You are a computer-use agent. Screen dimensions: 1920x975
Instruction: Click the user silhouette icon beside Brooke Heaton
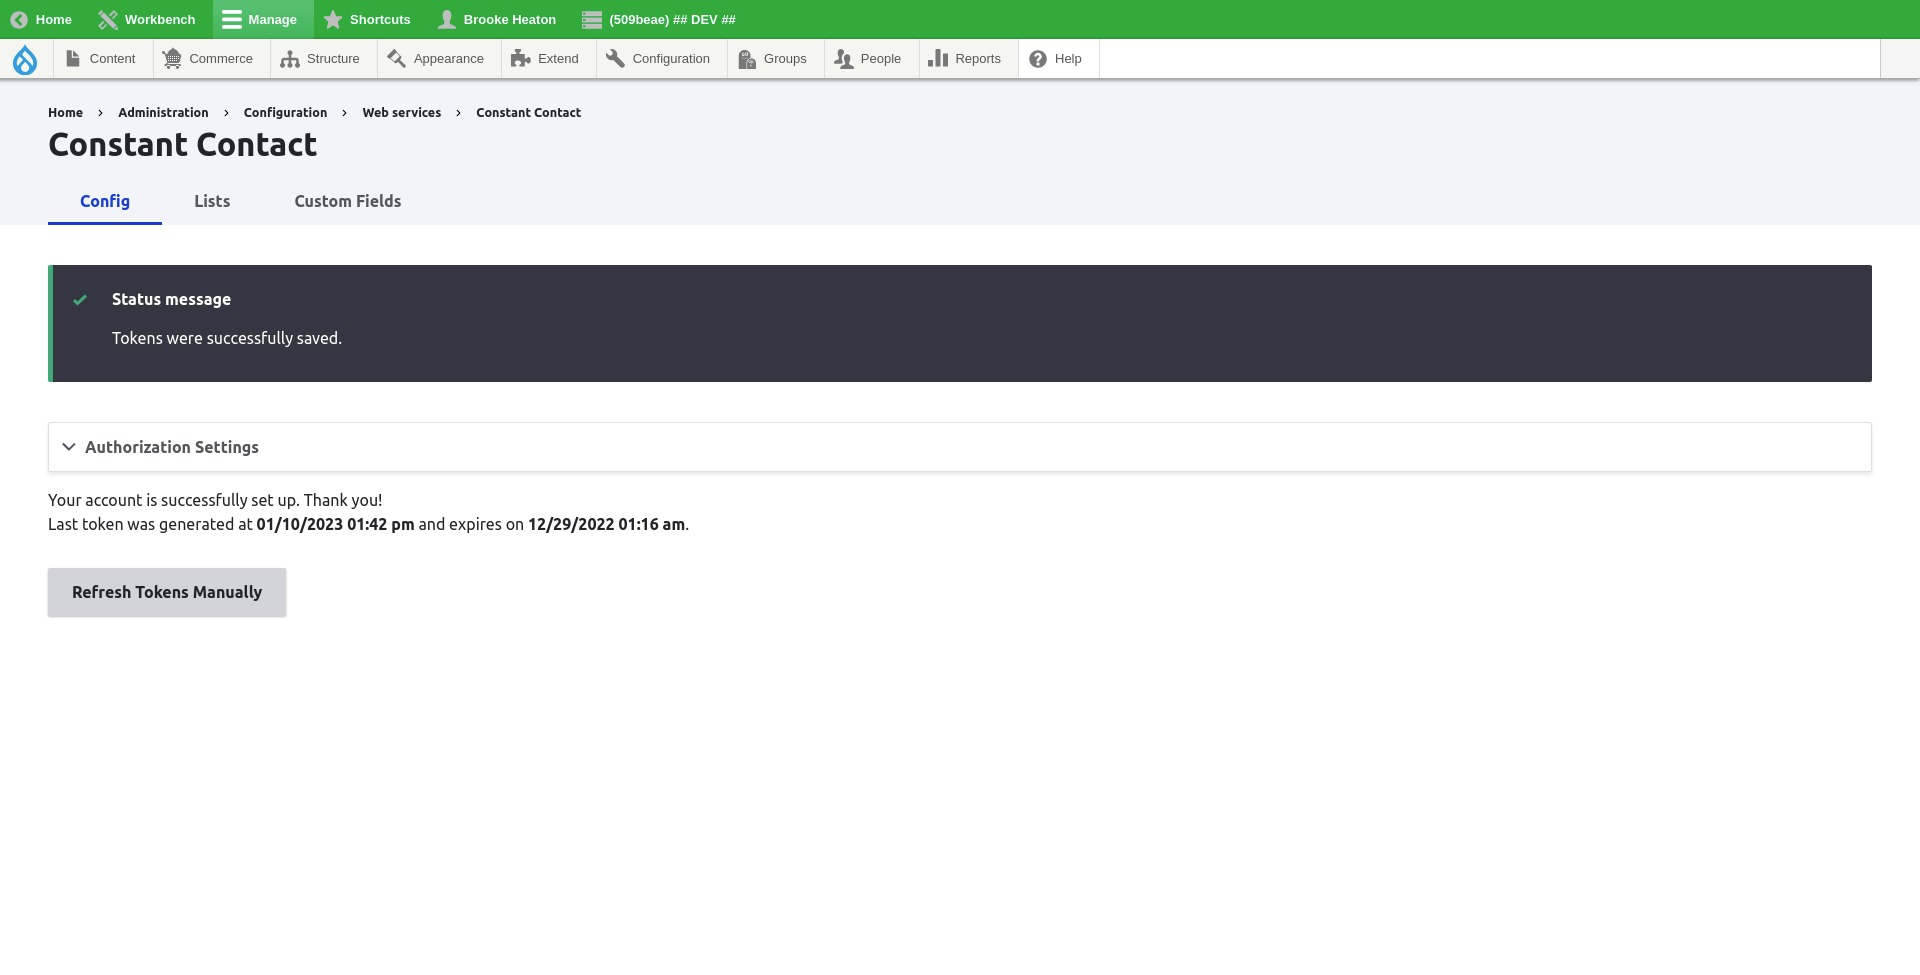[447, 20]
